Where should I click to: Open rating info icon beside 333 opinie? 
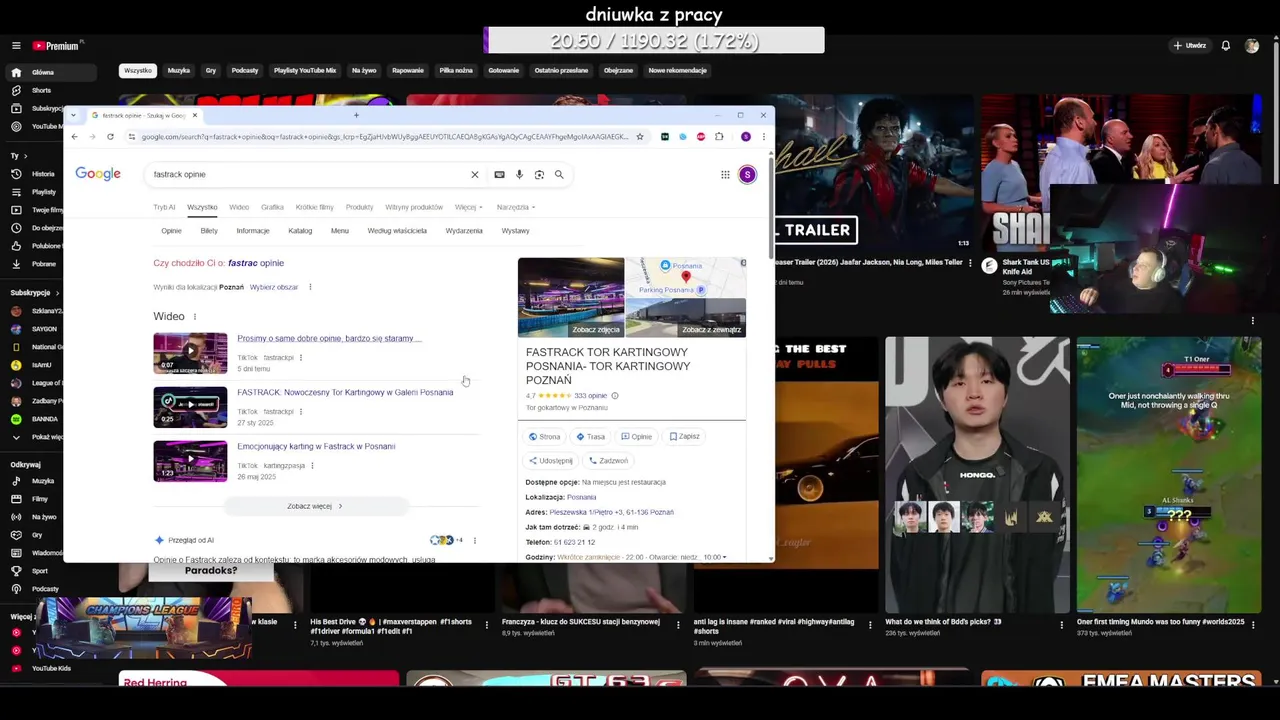(x=615, y=396)
